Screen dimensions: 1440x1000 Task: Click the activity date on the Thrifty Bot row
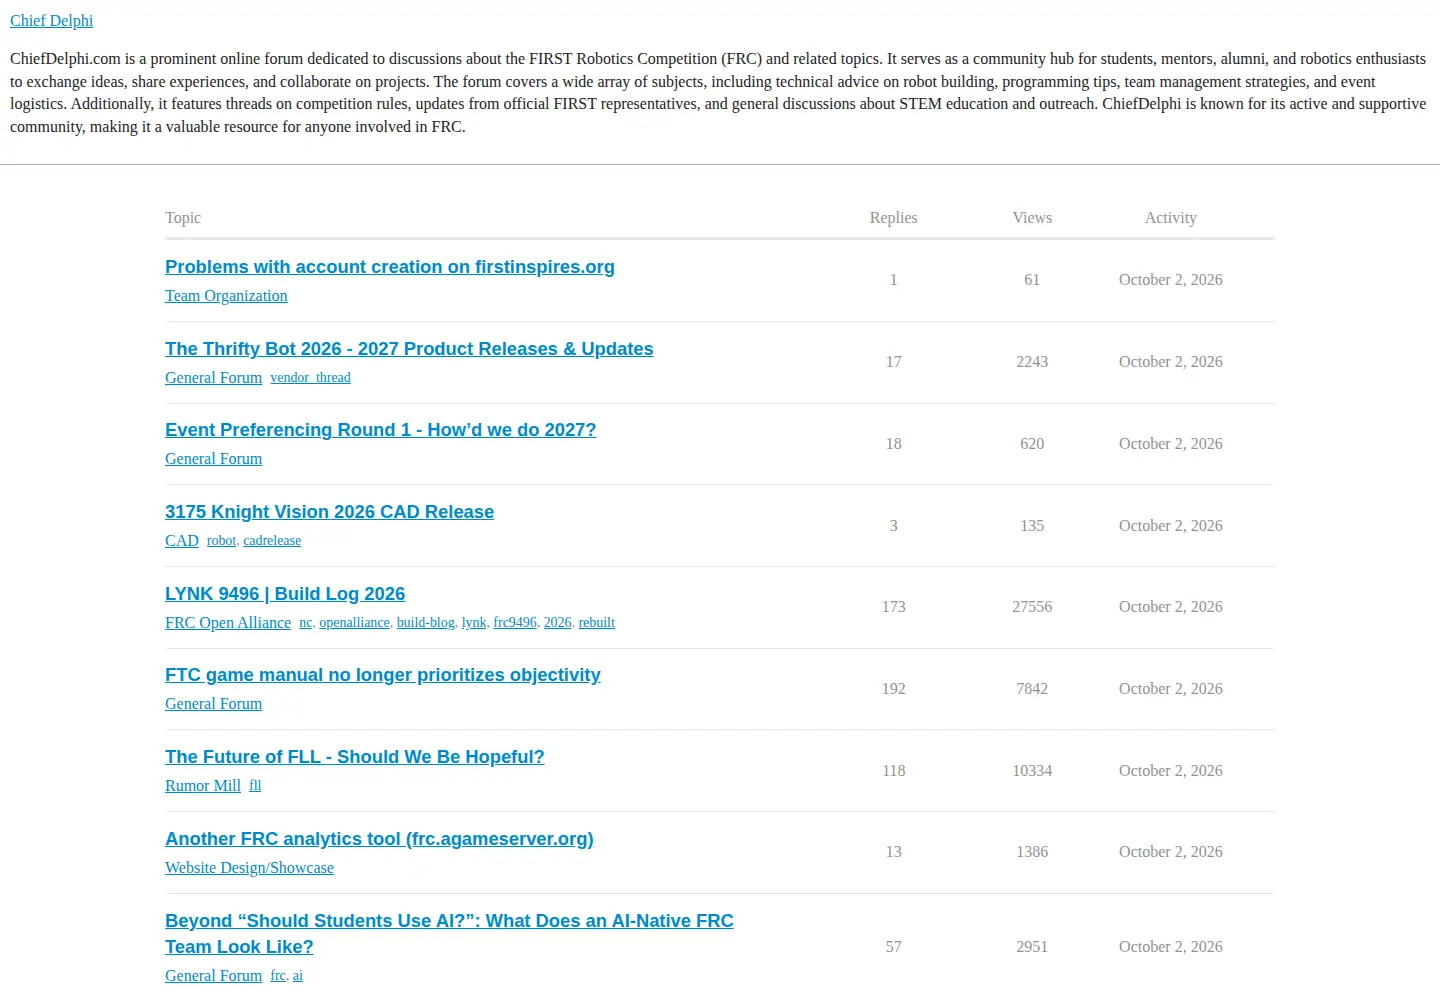pyautogui.click(x=1171, y=362)
